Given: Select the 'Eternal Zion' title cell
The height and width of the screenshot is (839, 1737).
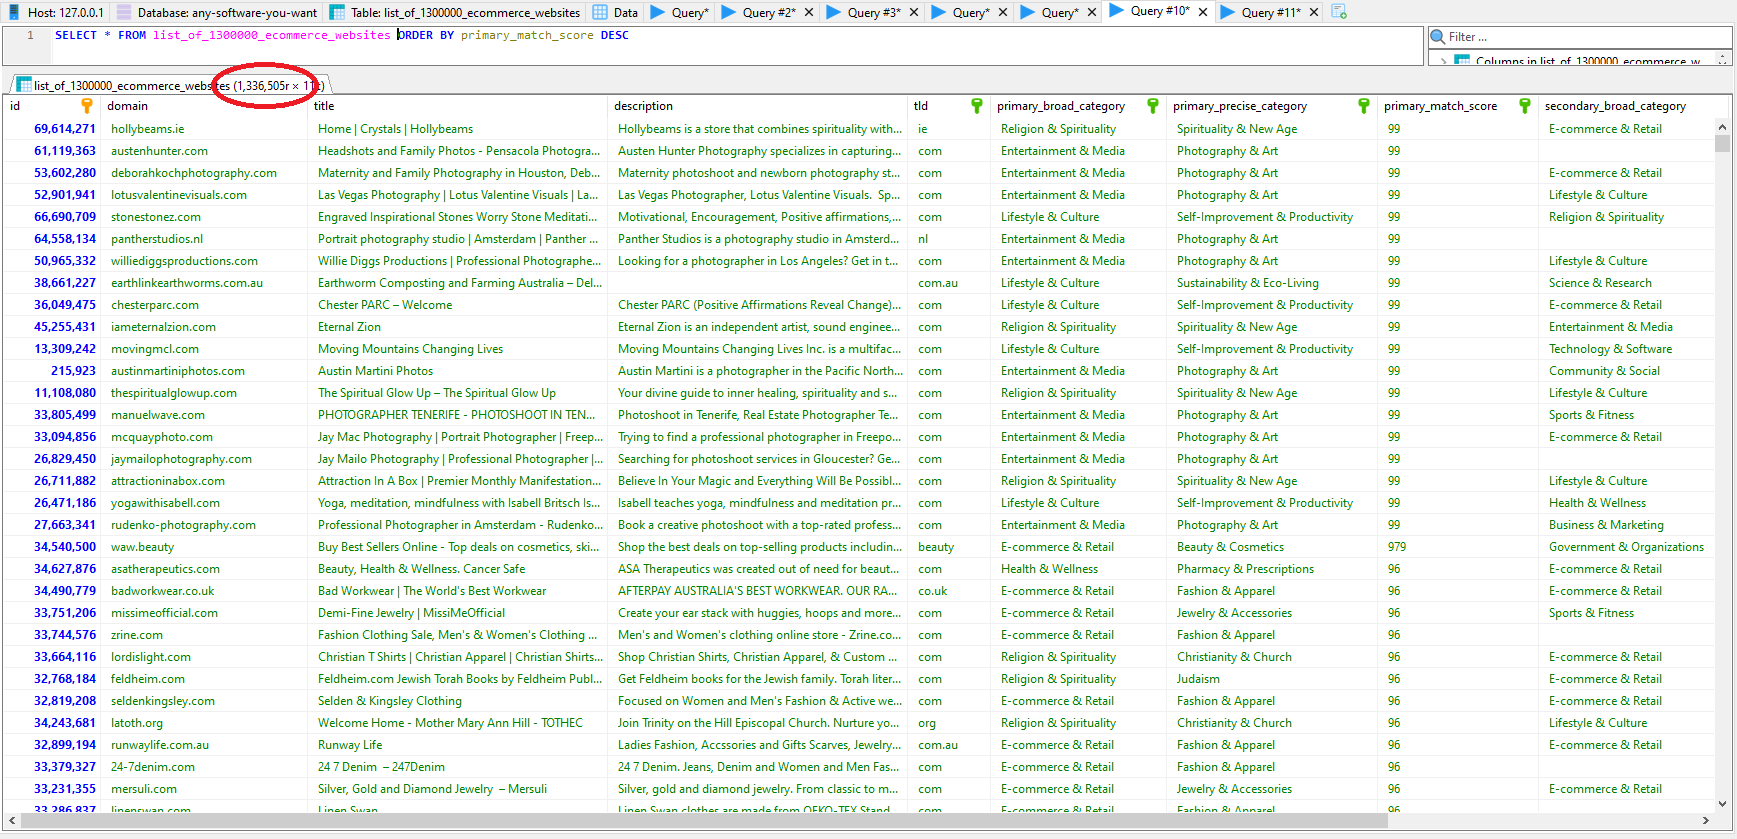Looking at the screenshot, I should 458,327.
